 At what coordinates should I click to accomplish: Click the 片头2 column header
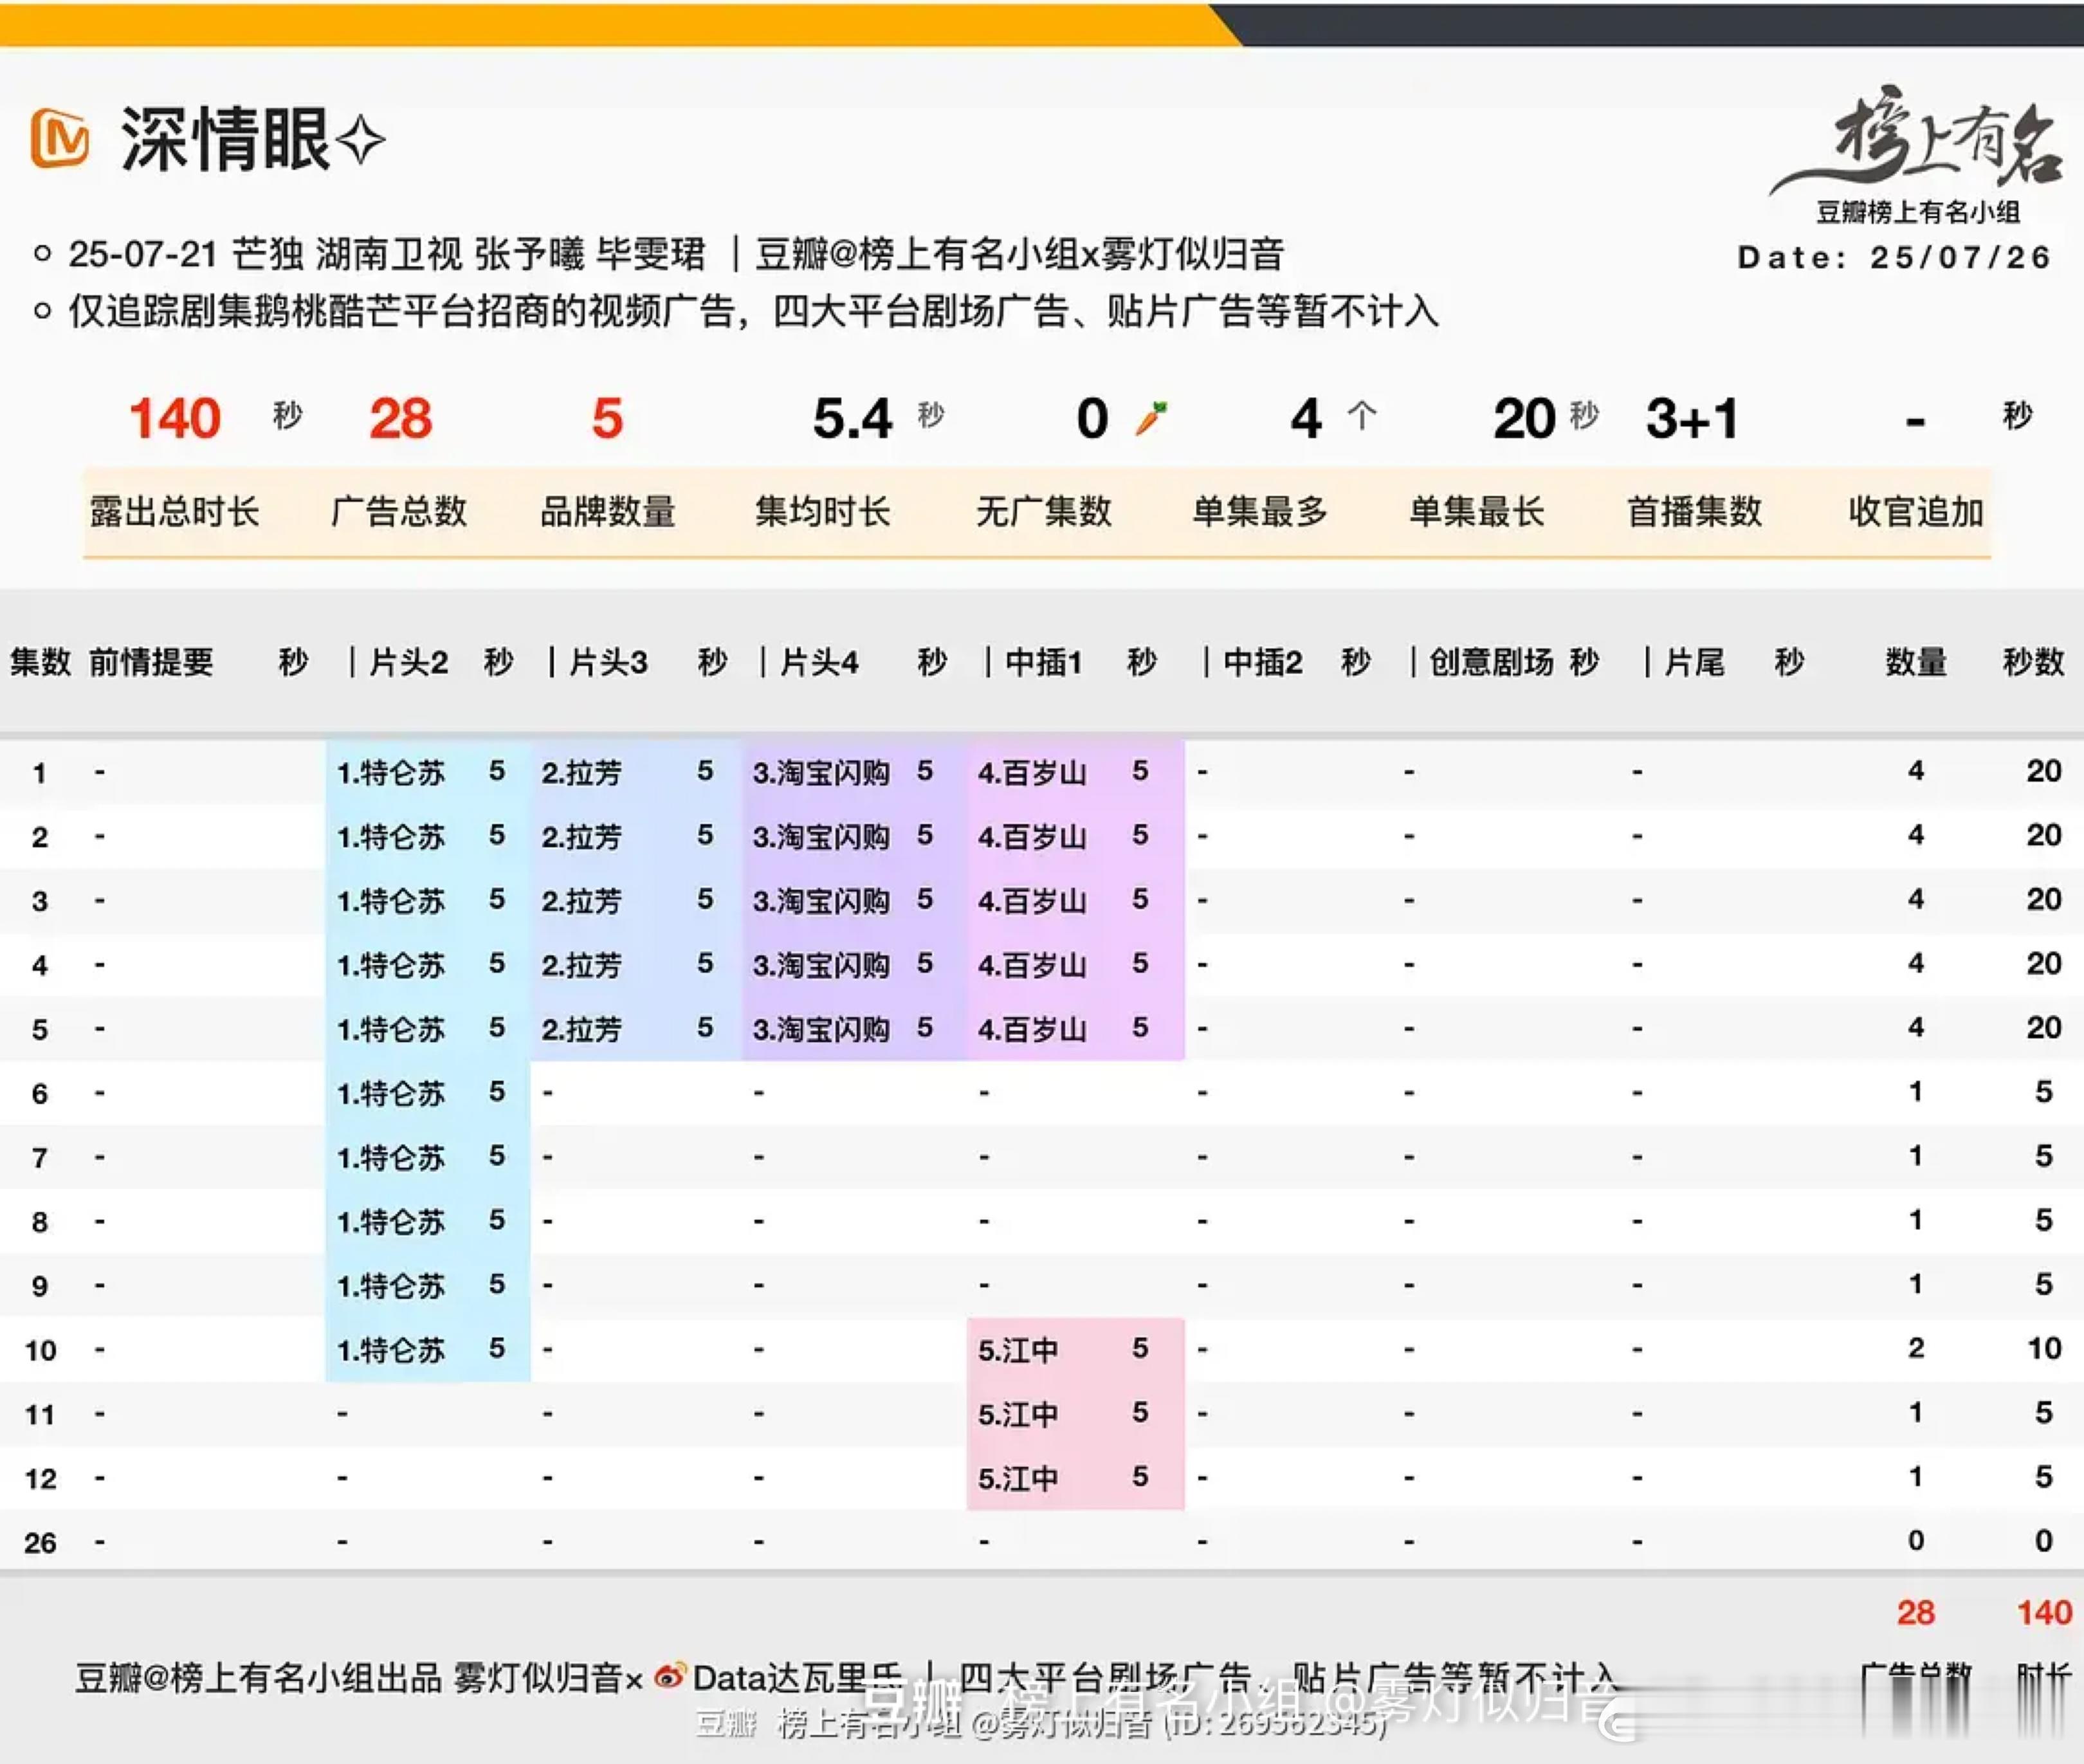tap(409, 661)
